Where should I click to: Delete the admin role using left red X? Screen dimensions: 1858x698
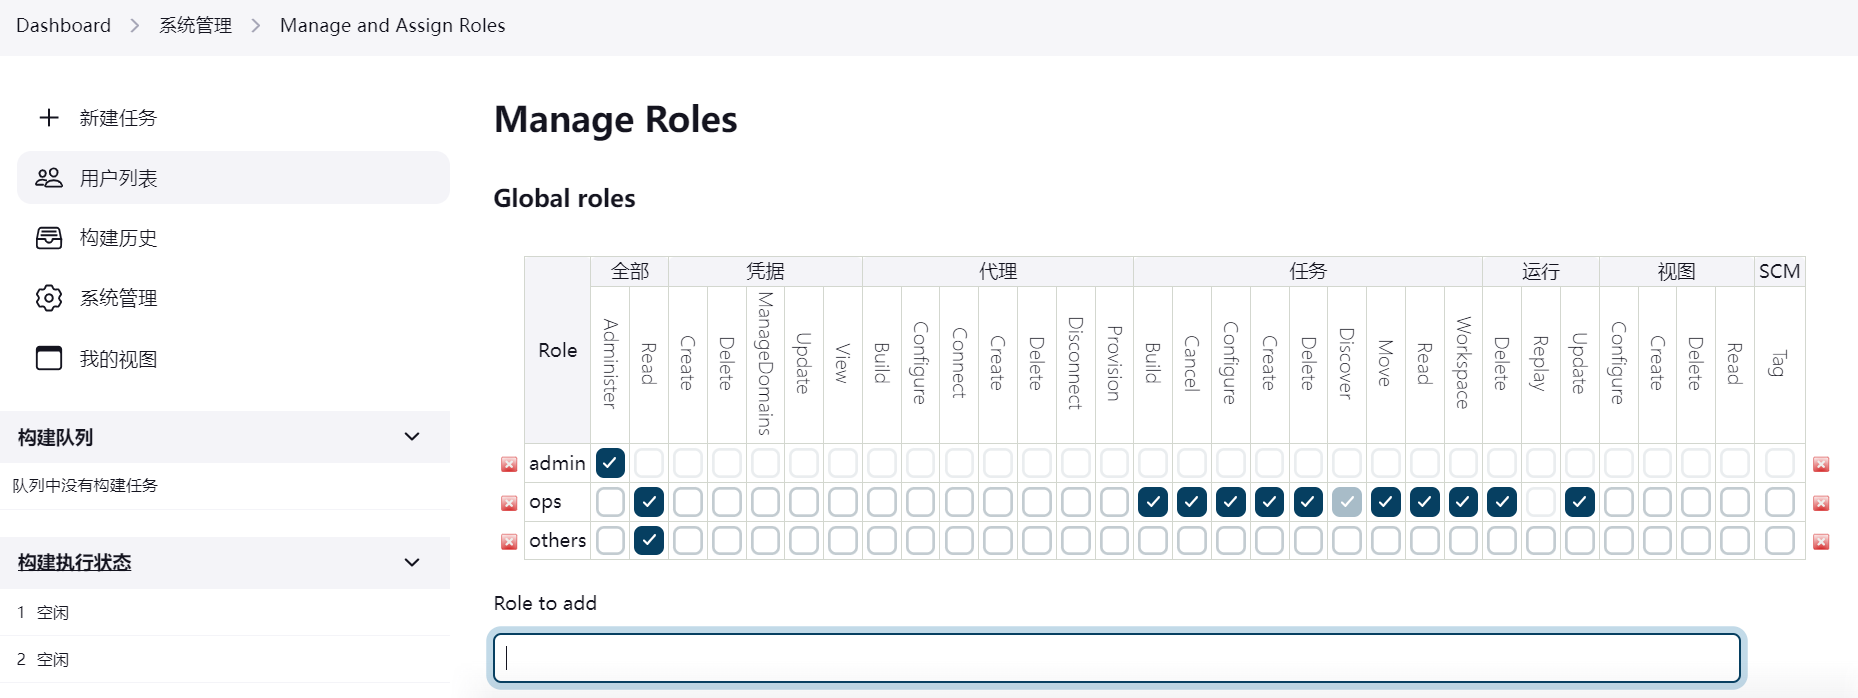509,464
